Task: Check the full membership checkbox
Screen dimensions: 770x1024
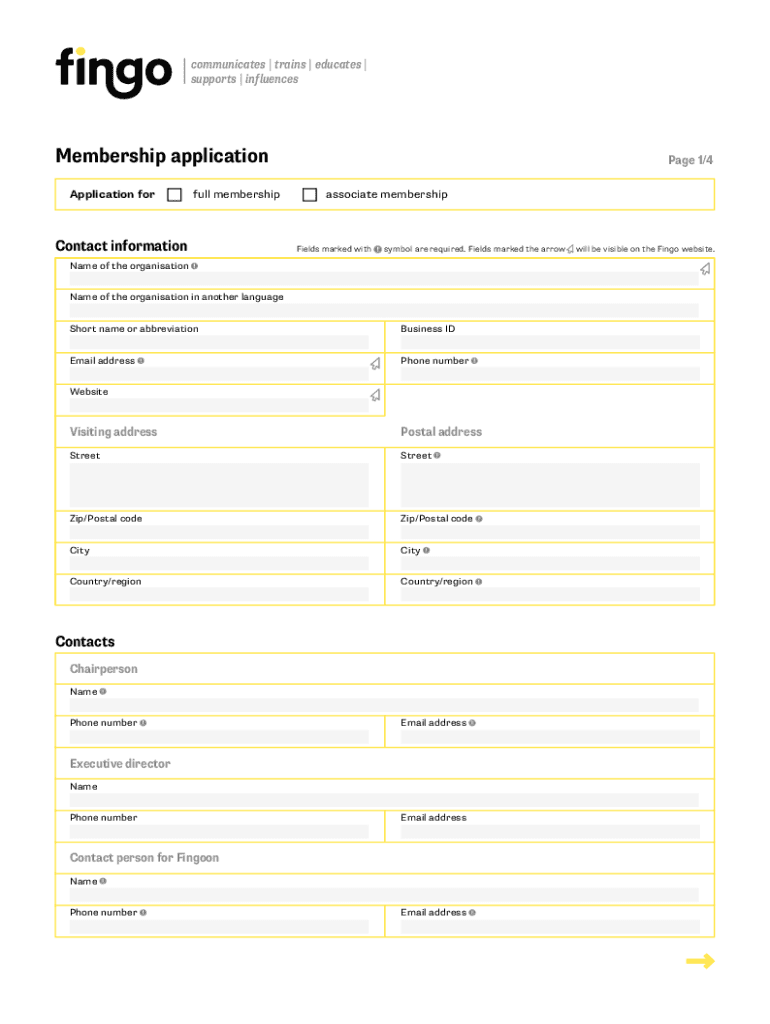Action: (x=175, y=195)
